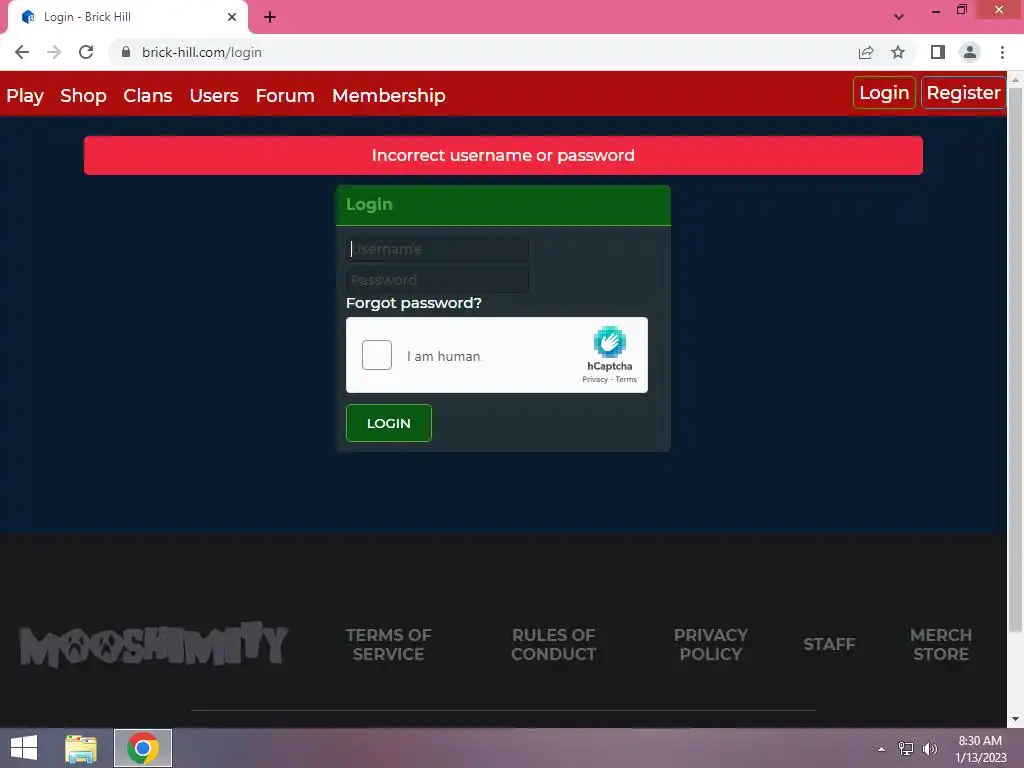Image resolution: width=1024 pixels, height=768 pixels.
Task: Click the browser forward arrow
Action: [54, 52]
